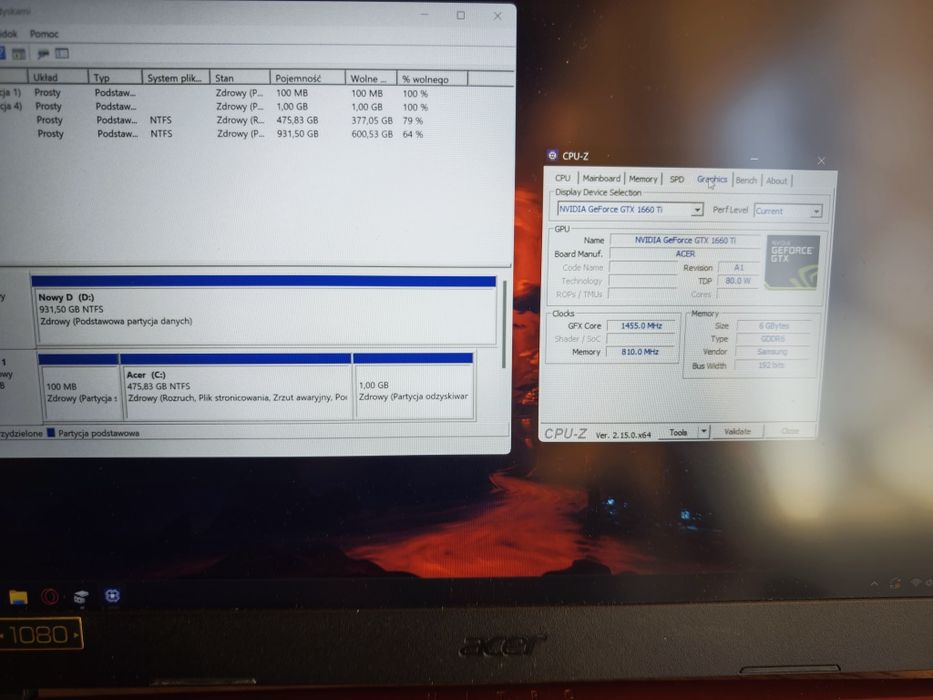
Task: Select the Nowy D (D:) partition block
Action: coord(264,310)
